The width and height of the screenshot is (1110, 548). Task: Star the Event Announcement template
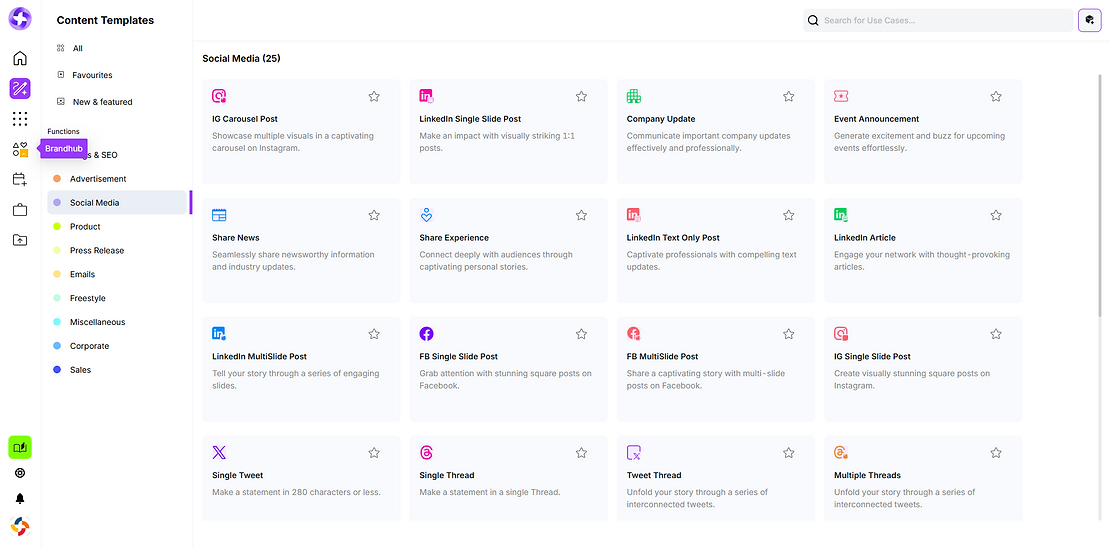coord(996,96)
